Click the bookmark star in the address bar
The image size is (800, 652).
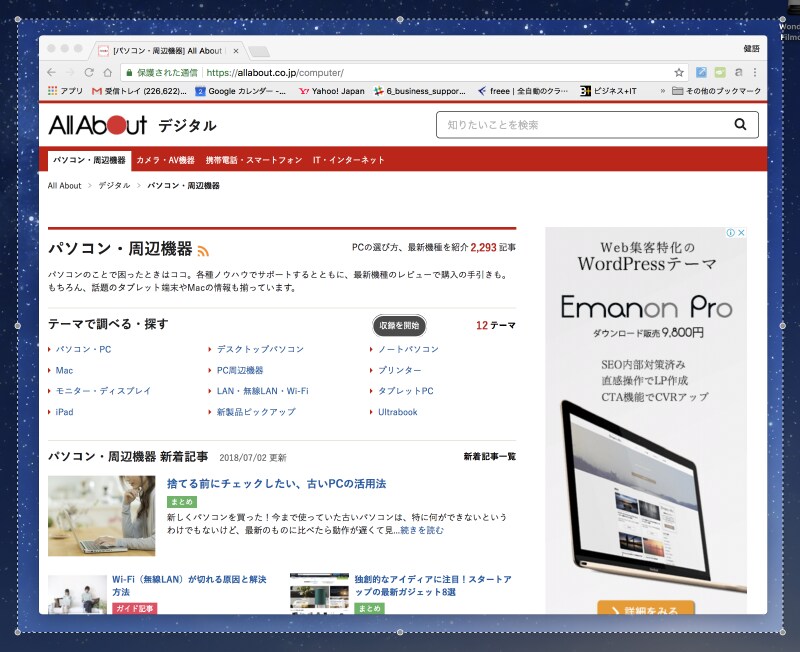[680, 73]
